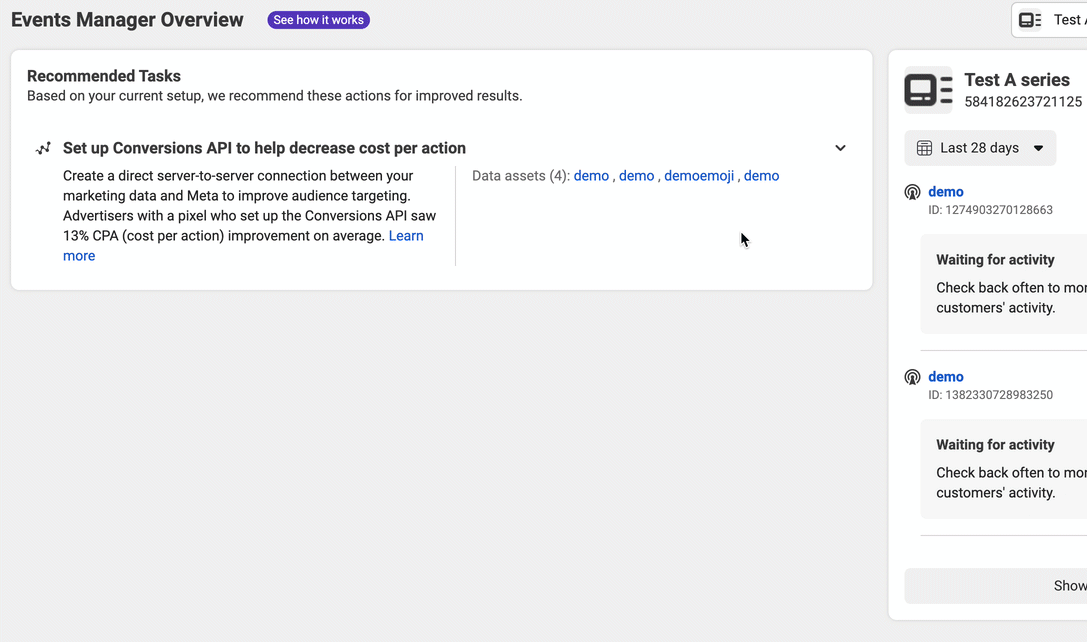Click the 'Show' button at panel bottom
1087x642 pixels.
[996, 586]
